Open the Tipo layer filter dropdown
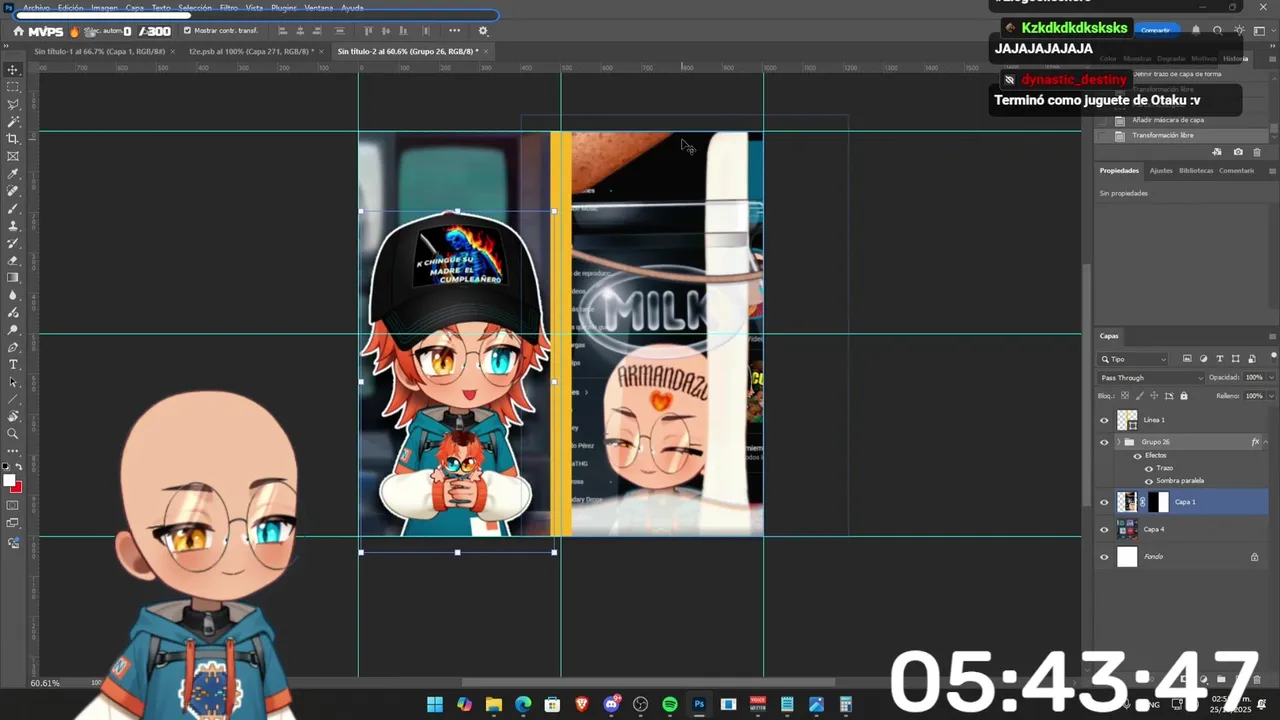 point(1133,359)
